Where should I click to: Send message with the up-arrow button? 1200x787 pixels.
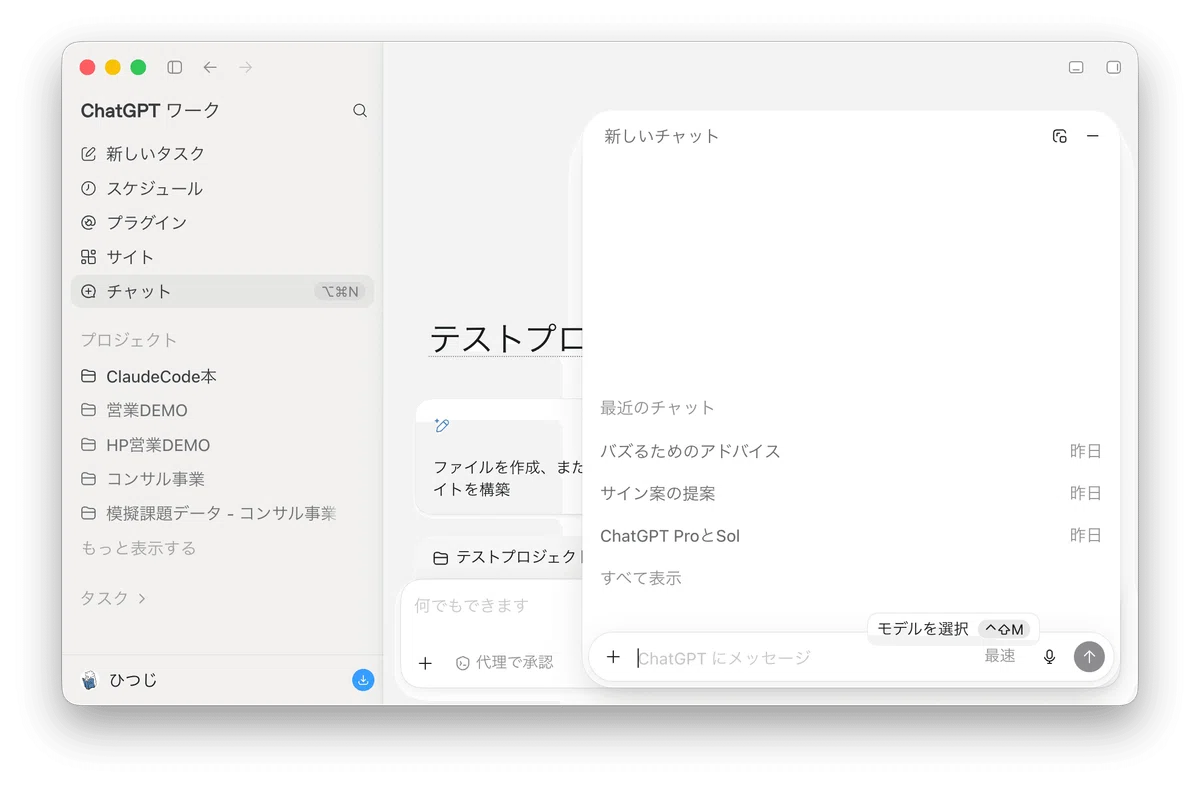tap(1089, 657)
